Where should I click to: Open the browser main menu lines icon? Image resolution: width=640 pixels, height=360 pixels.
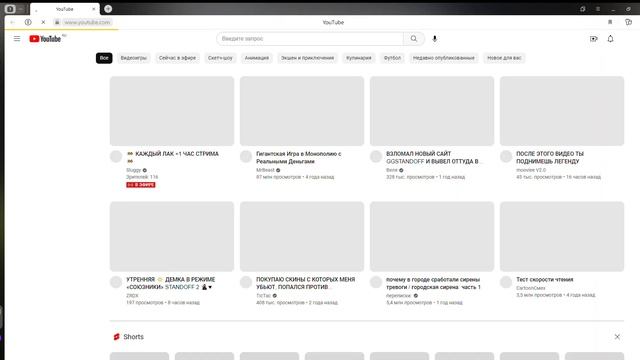[x=598, y=9]
